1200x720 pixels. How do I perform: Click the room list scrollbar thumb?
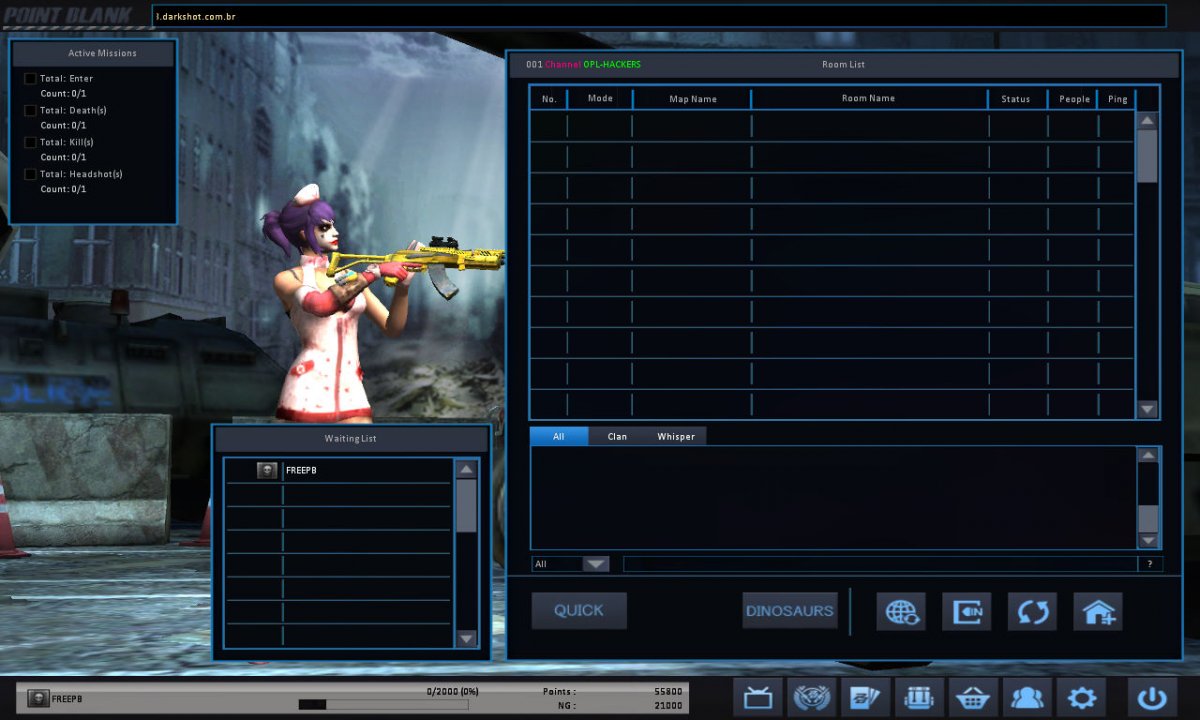(1147, 156)
